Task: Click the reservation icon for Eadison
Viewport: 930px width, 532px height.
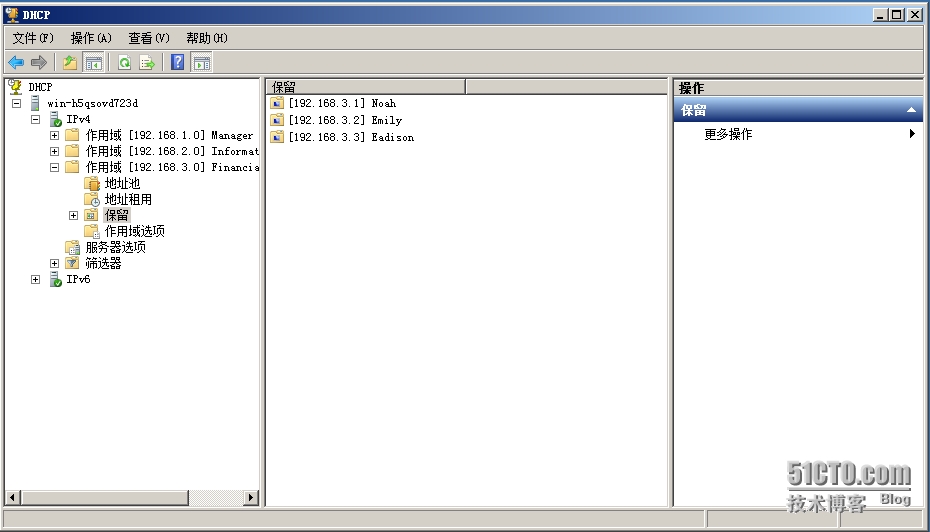Action: pyautogui.click(x=277, y=138)
